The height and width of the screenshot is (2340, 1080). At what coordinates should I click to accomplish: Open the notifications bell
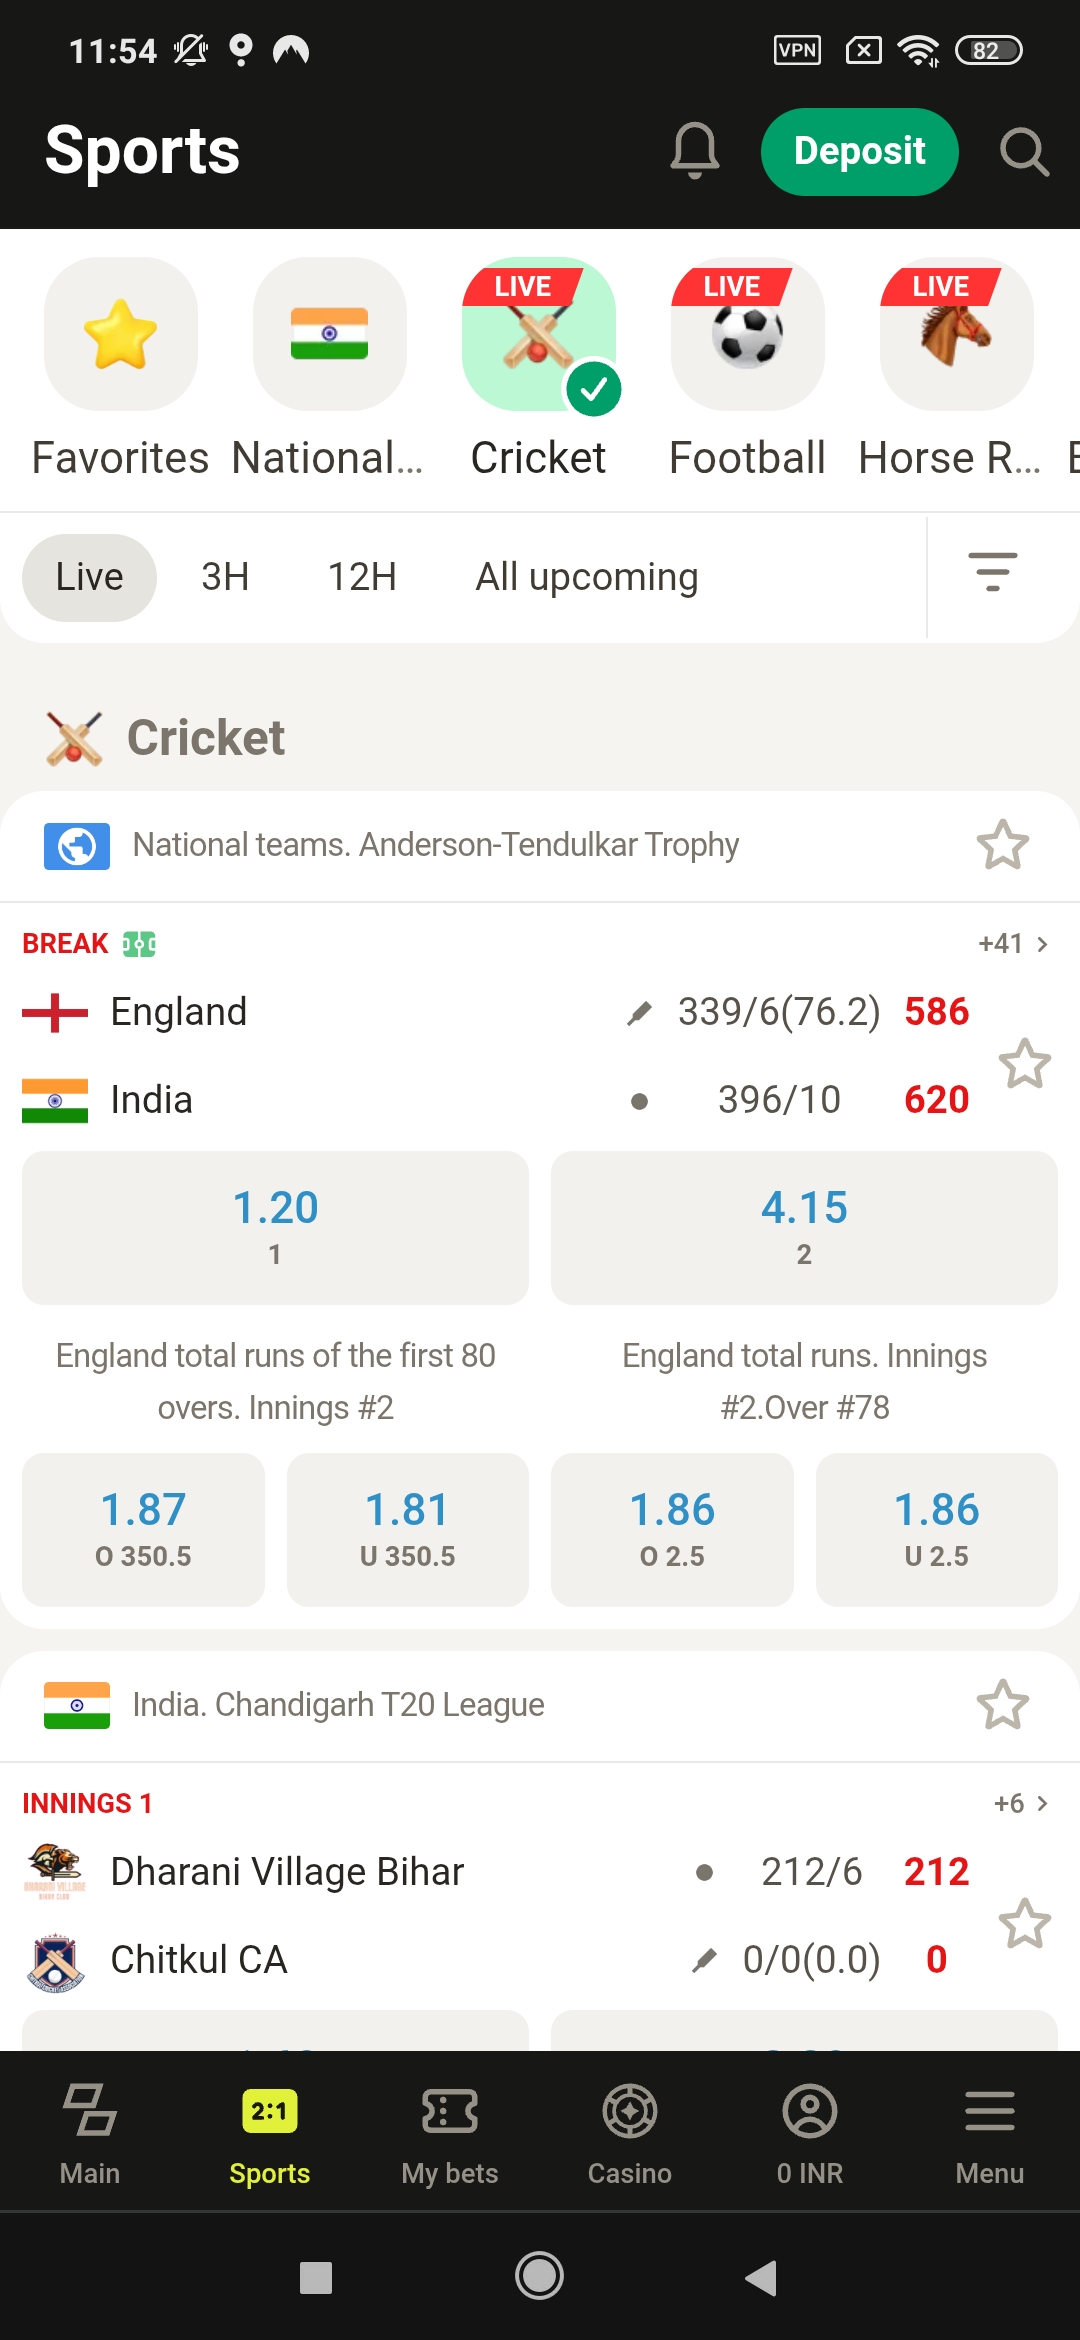tap(694, 151)
